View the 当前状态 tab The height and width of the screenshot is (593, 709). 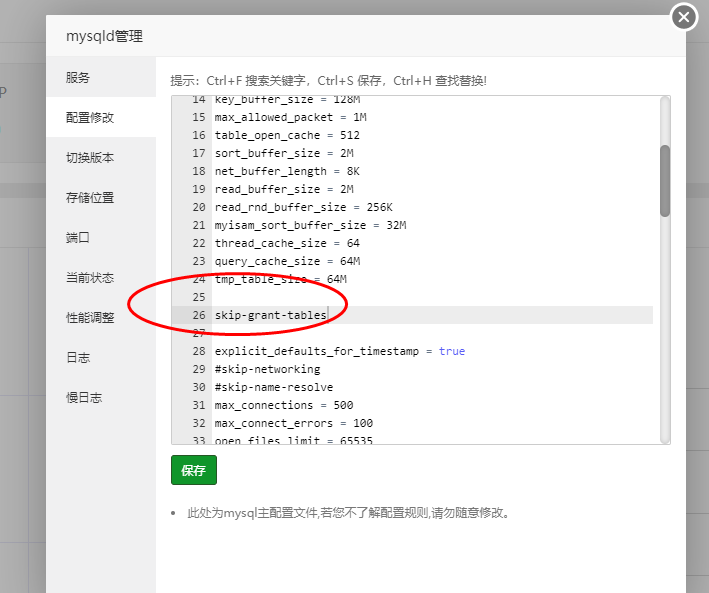click(x=101, y=277)
